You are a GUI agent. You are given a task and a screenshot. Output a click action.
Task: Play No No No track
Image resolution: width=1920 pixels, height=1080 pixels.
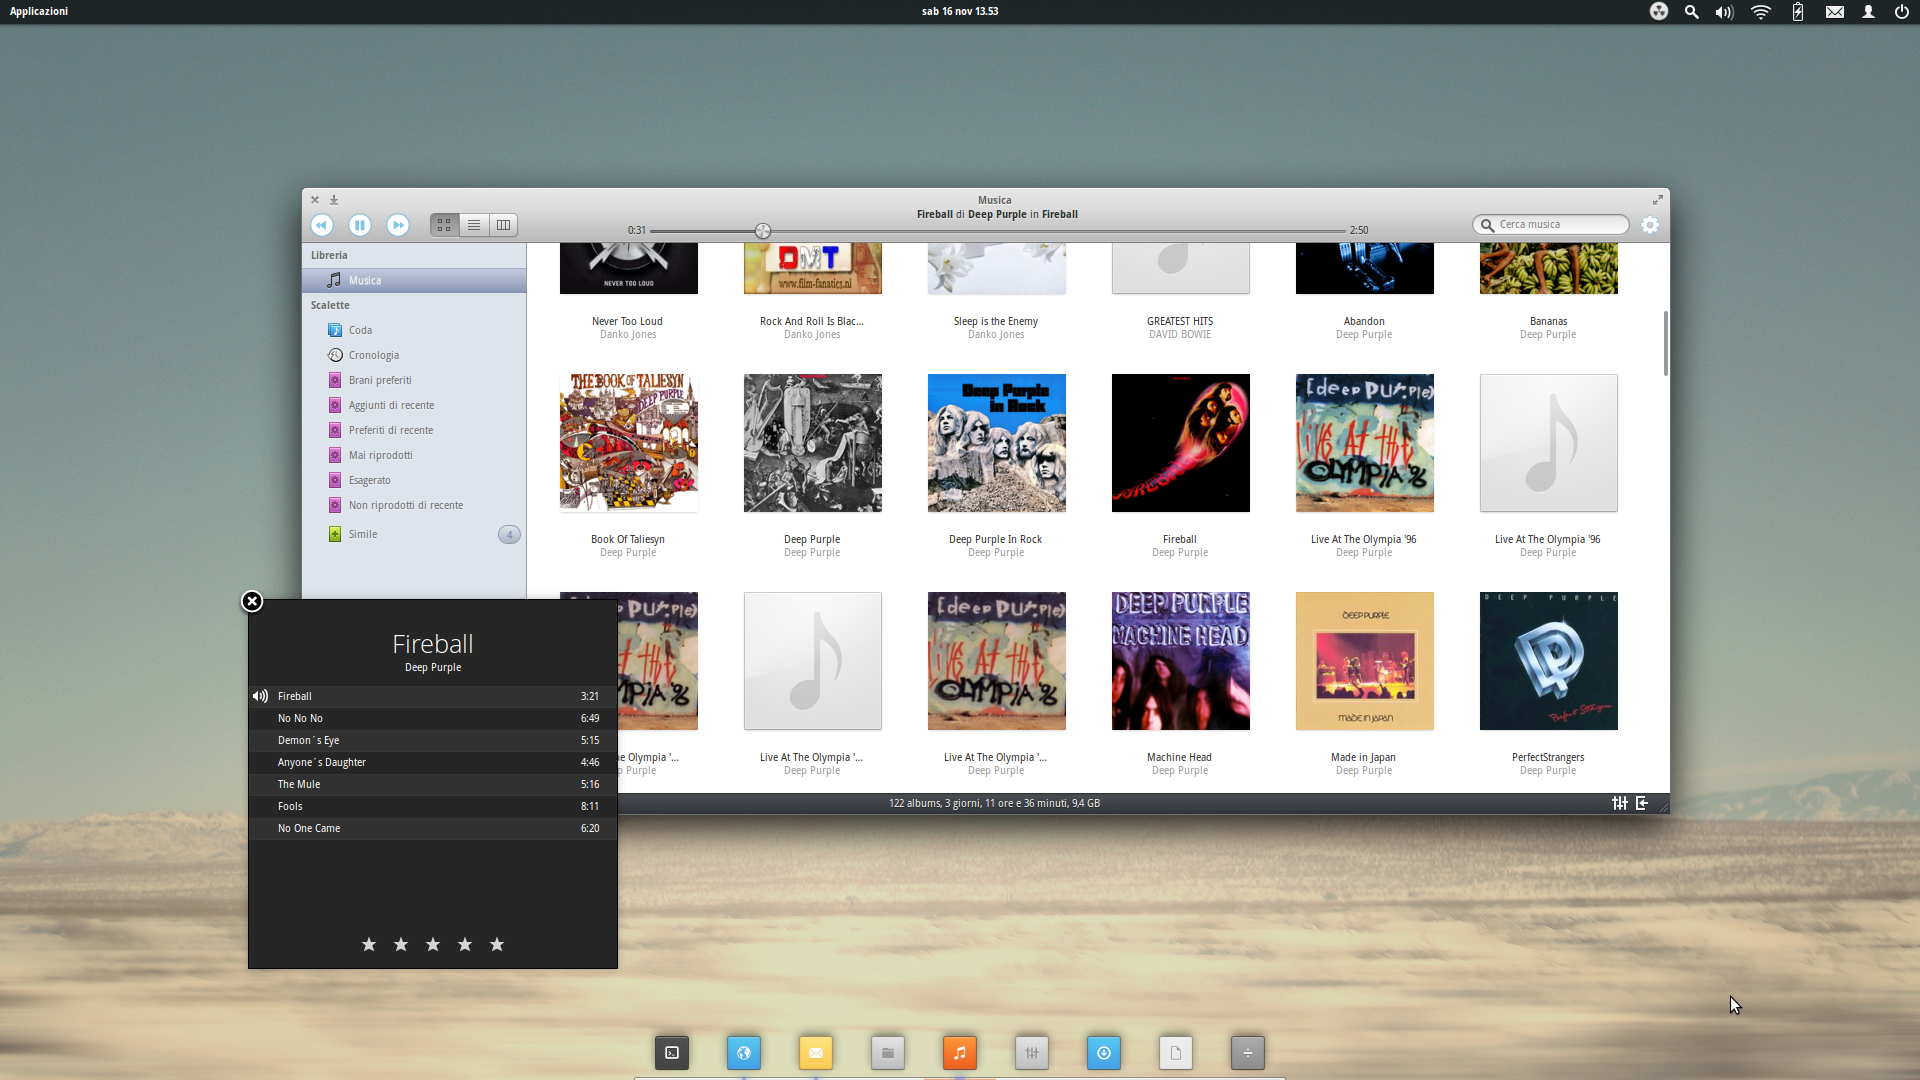pos(433,718)
